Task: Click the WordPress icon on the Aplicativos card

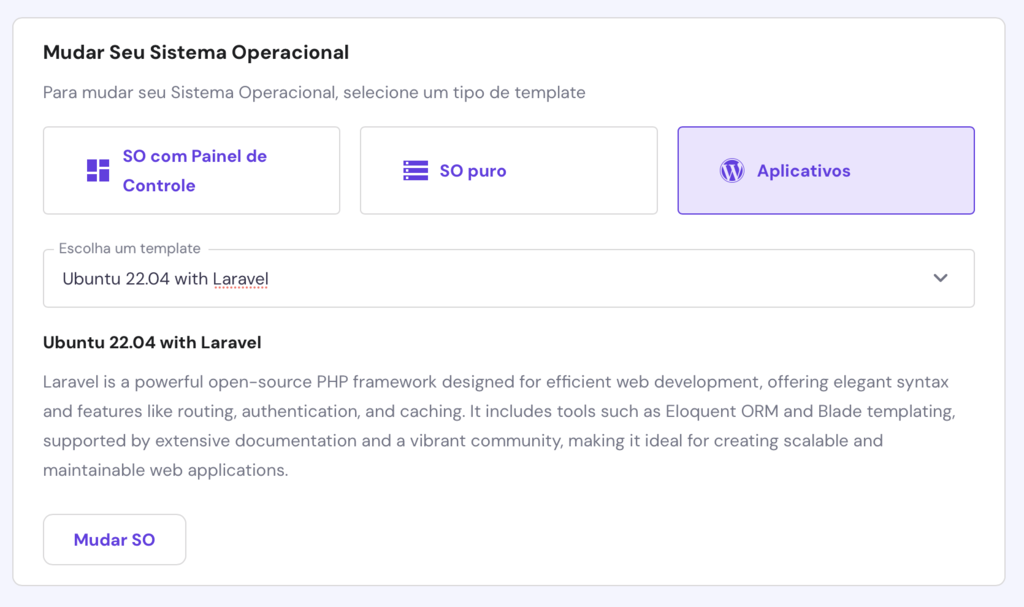Action: pos(731,170)
